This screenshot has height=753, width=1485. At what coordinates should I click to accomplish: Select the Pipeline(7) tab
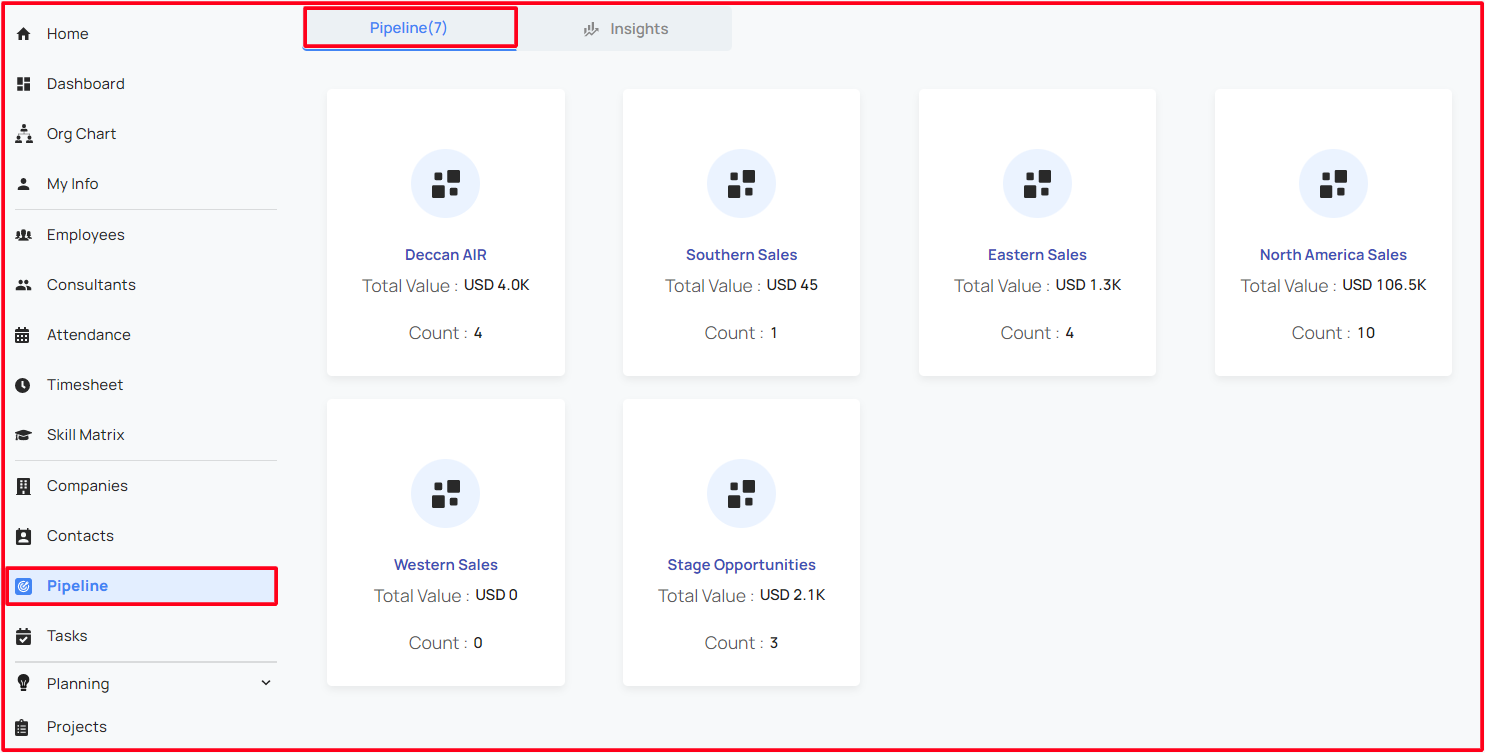(x=409, y=28)
